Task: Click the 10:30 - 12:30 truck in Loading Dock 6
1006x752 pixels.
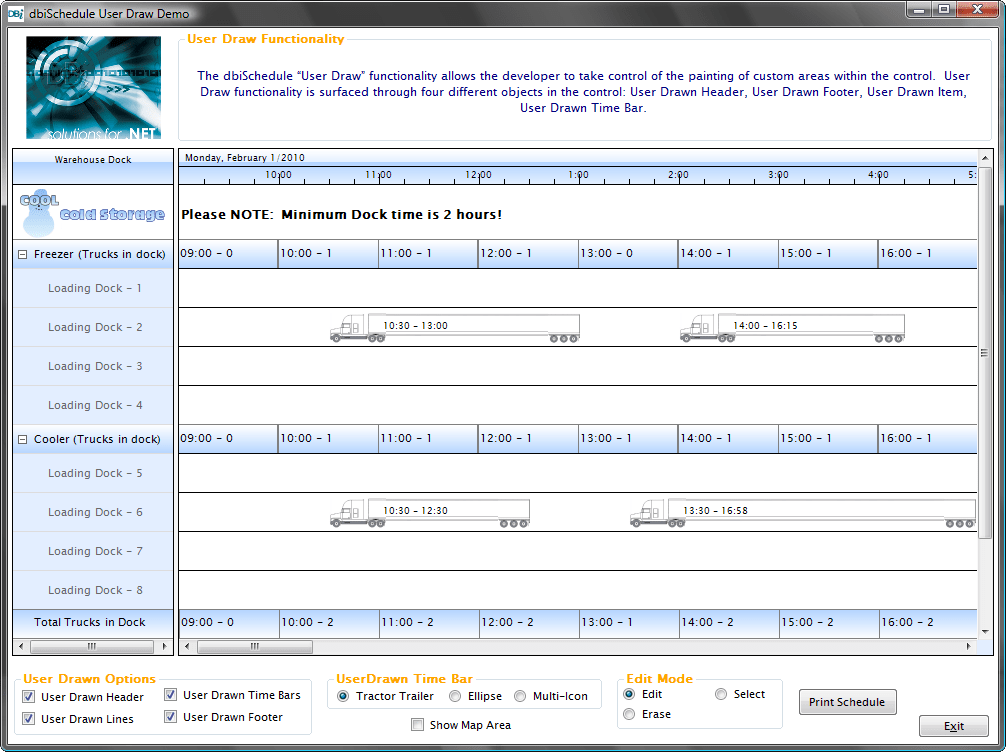Action: tap(430, 513)
